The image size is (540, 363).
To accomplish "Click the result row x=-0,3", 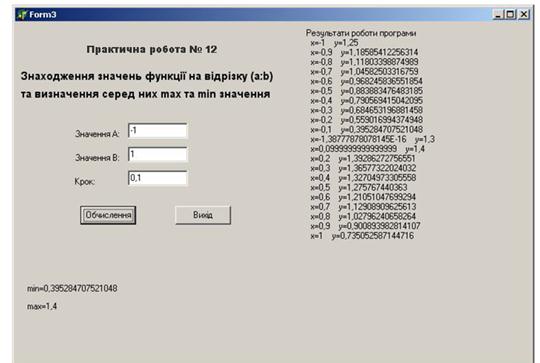I will click(366, 110).
